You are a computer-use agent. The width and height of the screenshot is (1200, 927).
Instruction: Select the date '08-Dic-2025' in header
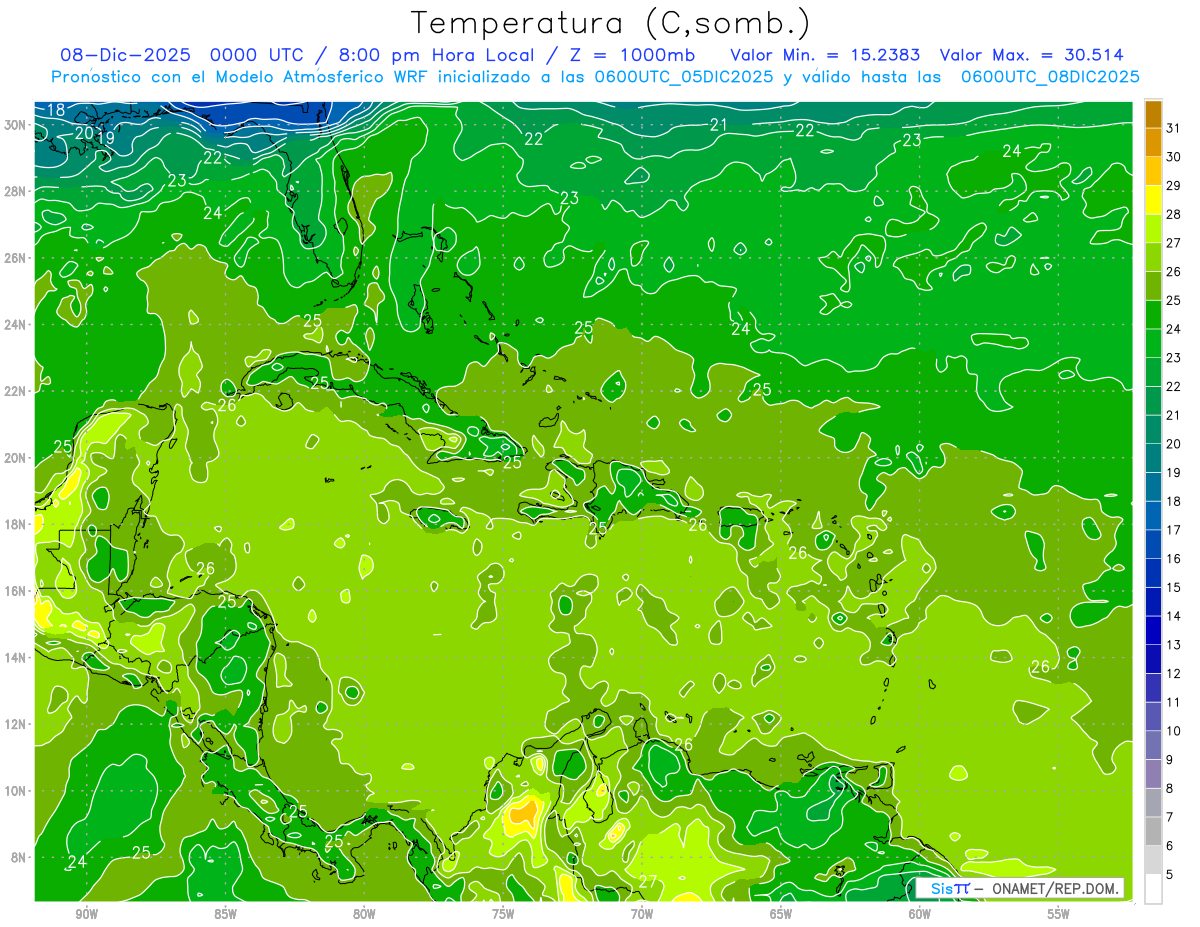(126, 55)
